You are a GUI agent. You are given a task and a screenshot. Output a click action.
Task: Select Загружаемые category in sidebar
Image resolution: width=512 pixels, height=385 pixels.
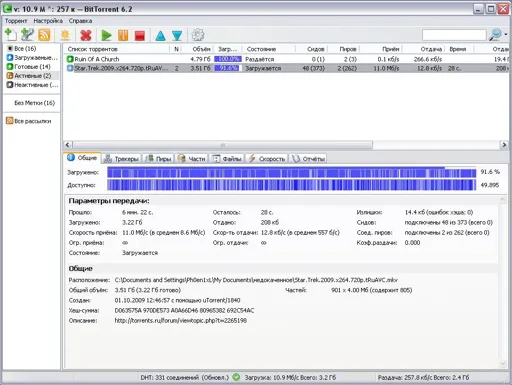(x=32, y=58)
